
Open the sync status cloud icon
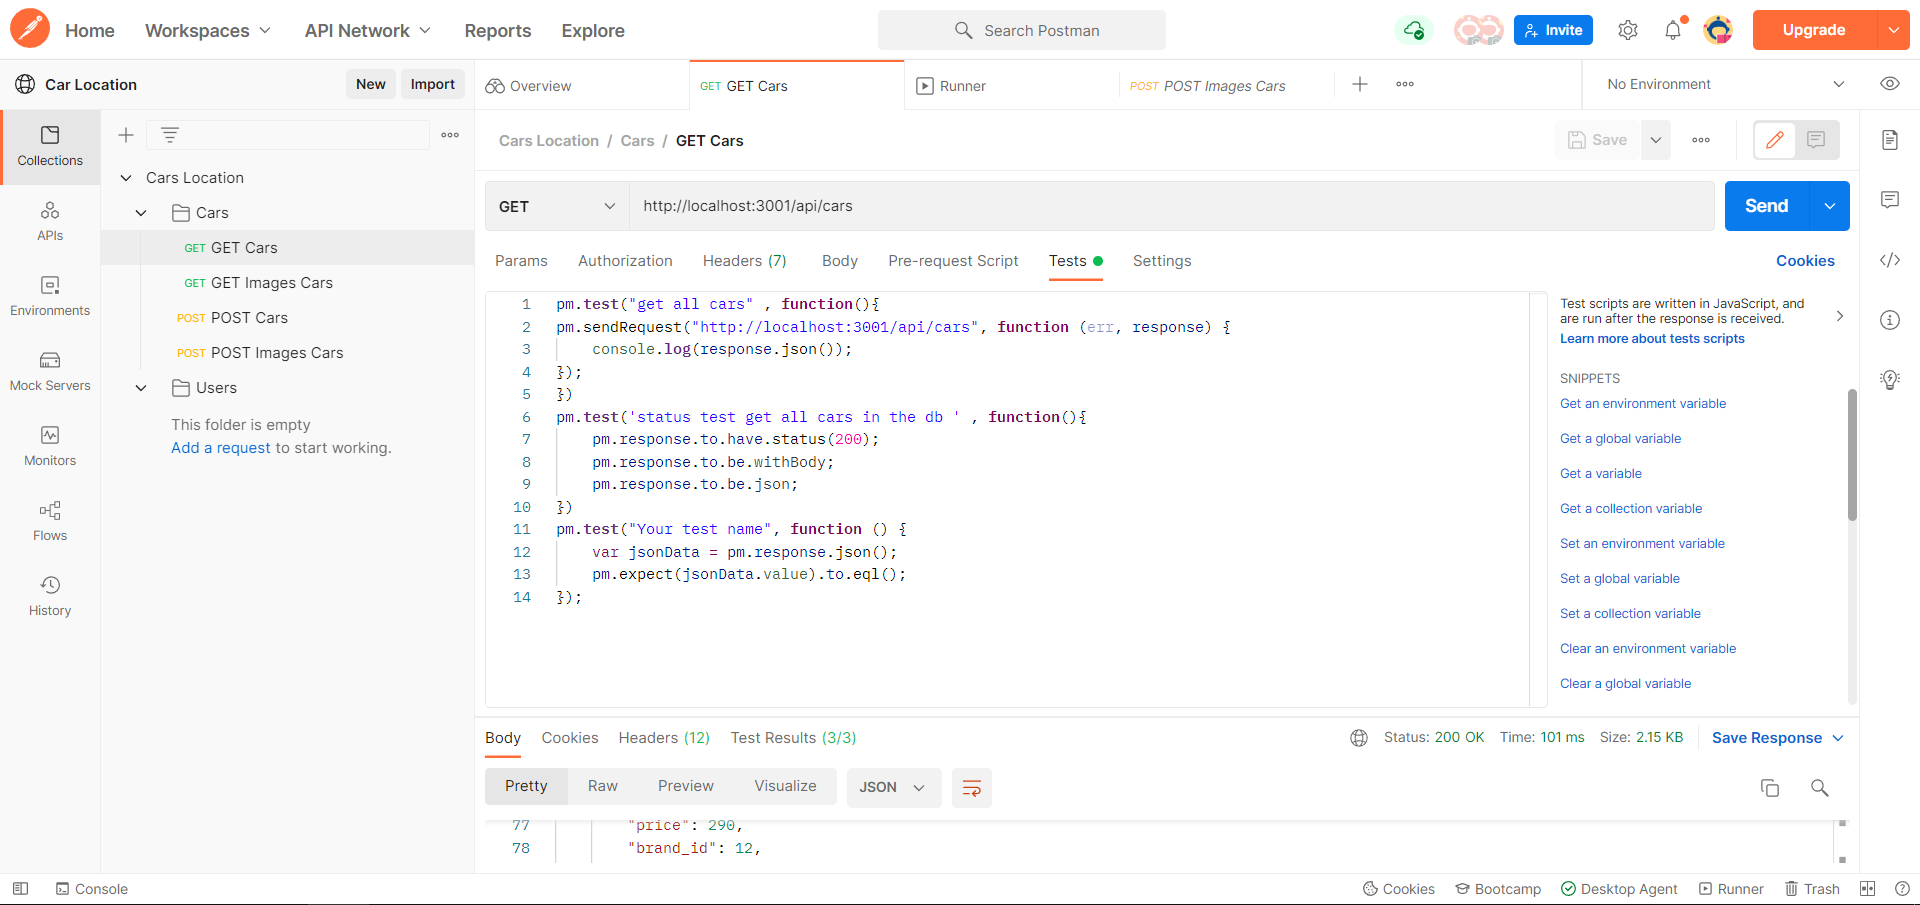pyautogui.click(x=1414, y=30)
